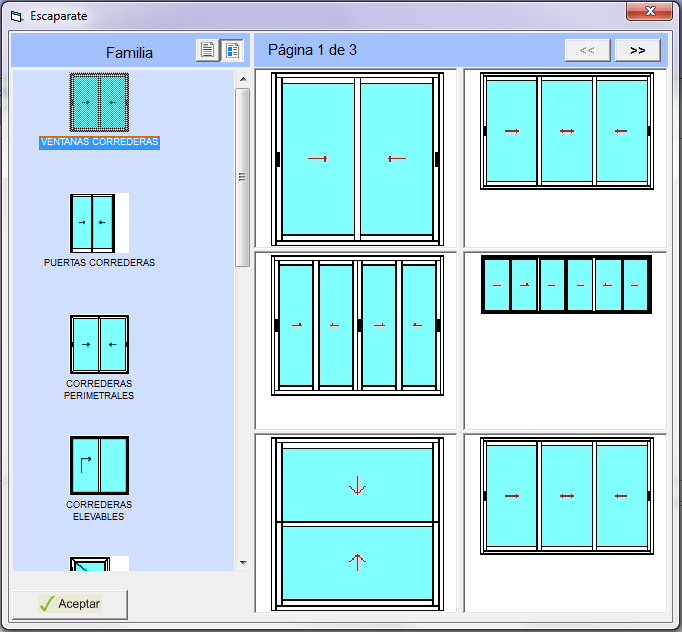682x632 pixels.
Task: Click the family list scrollbar thumb
Action: tap(242, 177)
